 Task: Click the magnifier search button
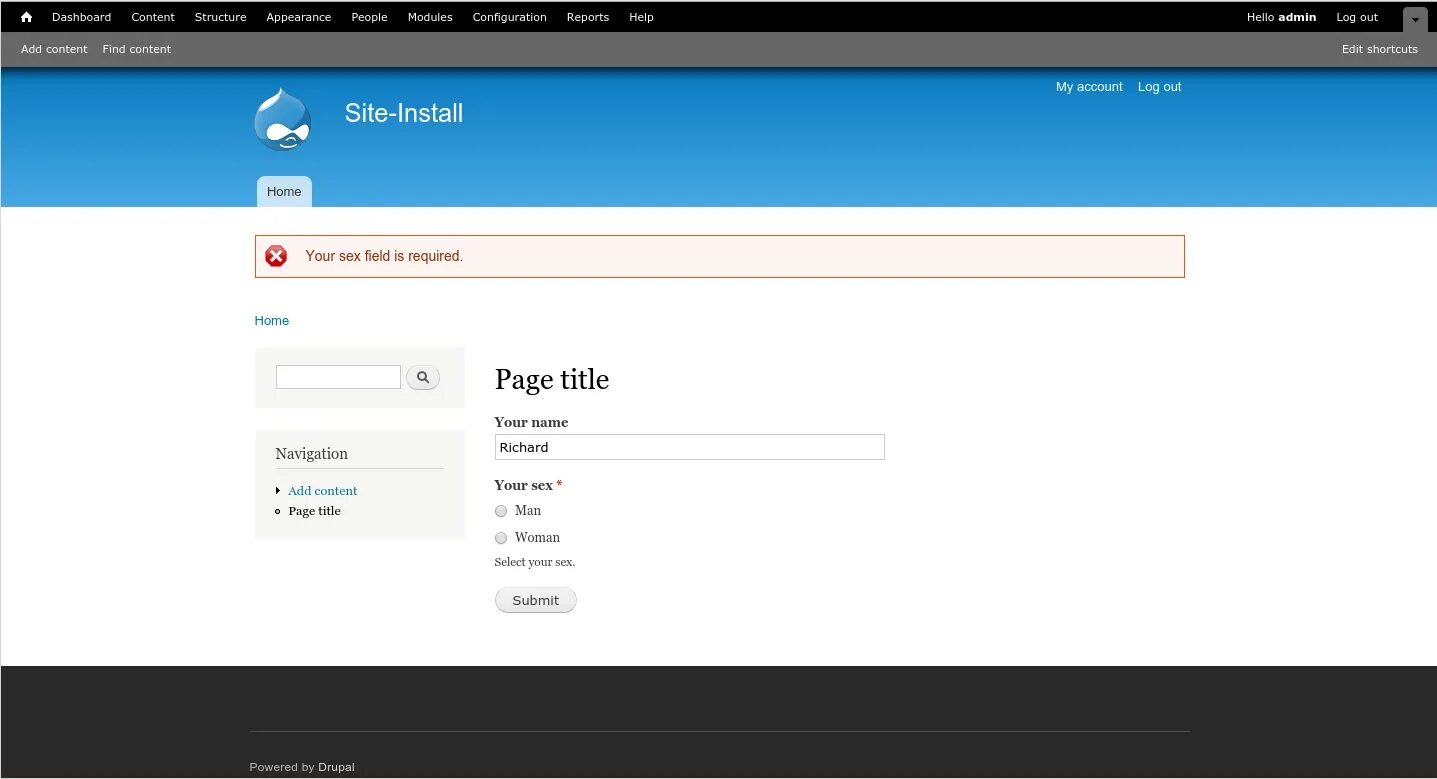(x=423, y=377)
